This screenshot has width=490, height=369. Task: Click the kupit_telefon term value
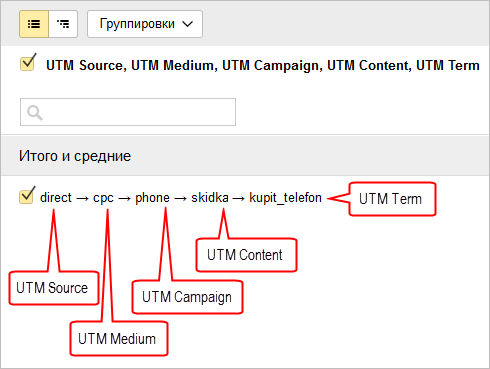click(x=285, y=198)
